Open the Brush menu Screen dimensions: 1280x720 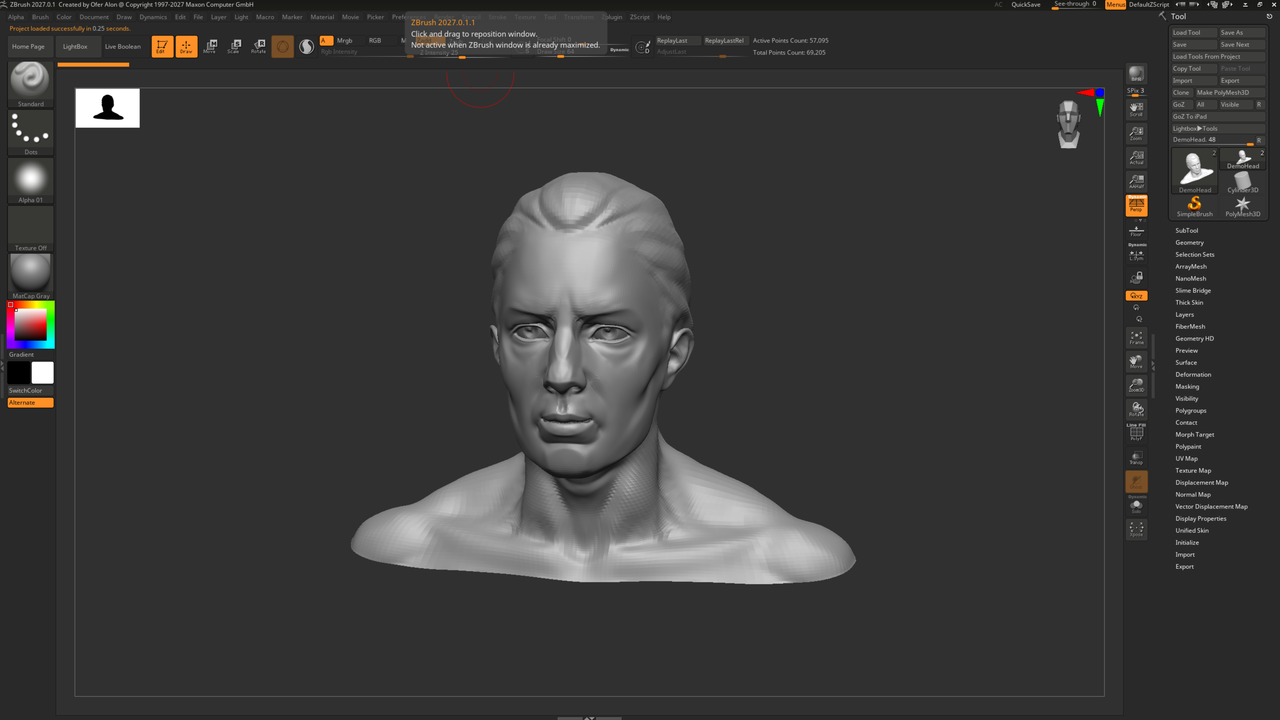coord(40,17)
